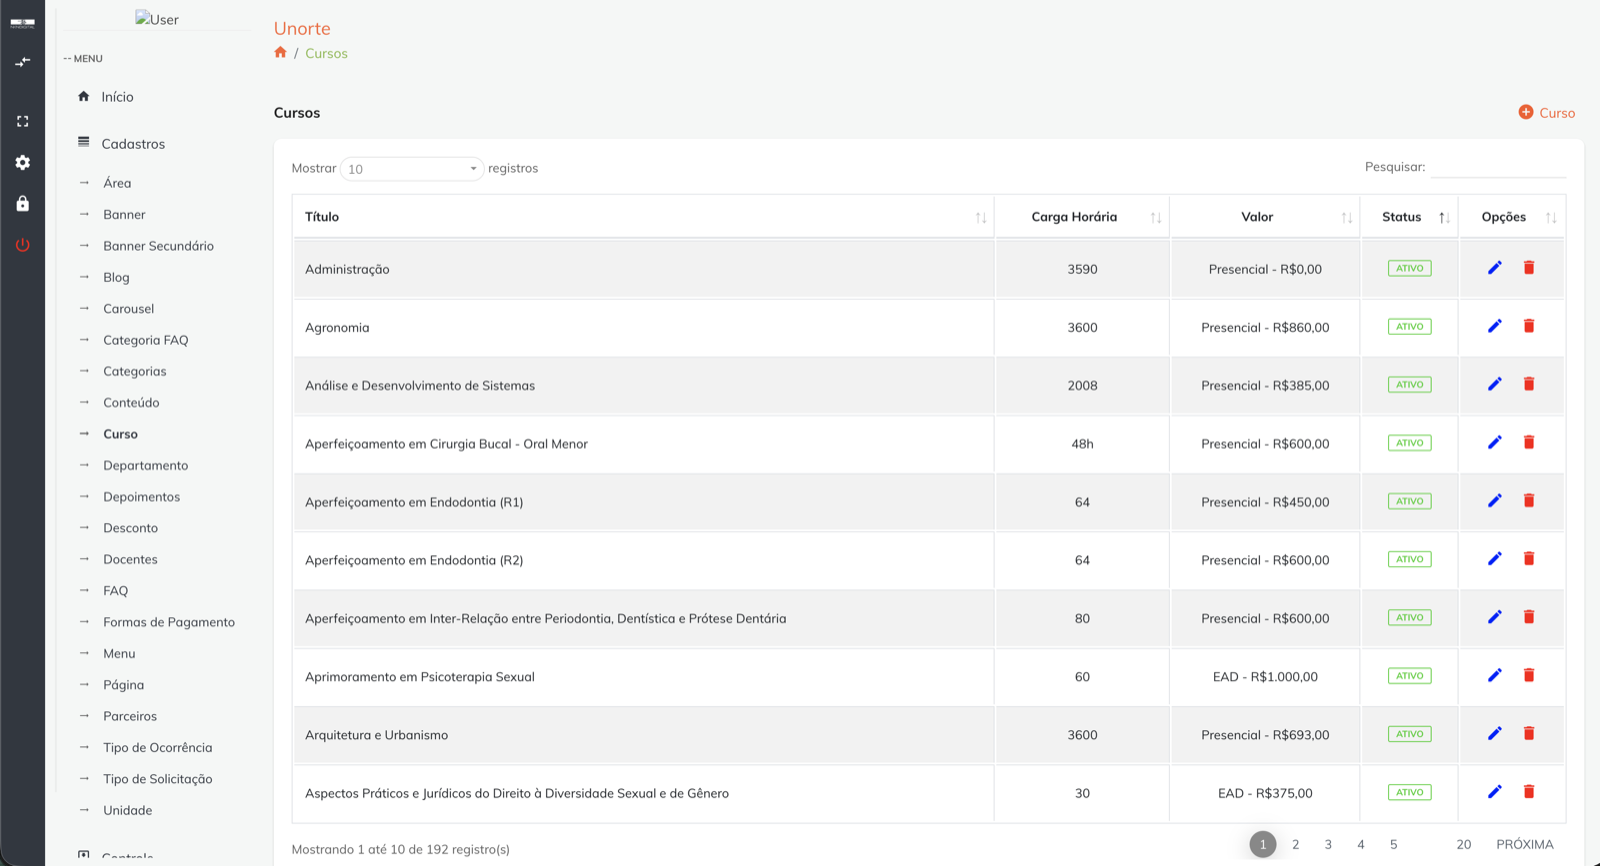1600x866 pixels.
Task: Select Departamento in the sidebar
Action: (x=145, y=465)
